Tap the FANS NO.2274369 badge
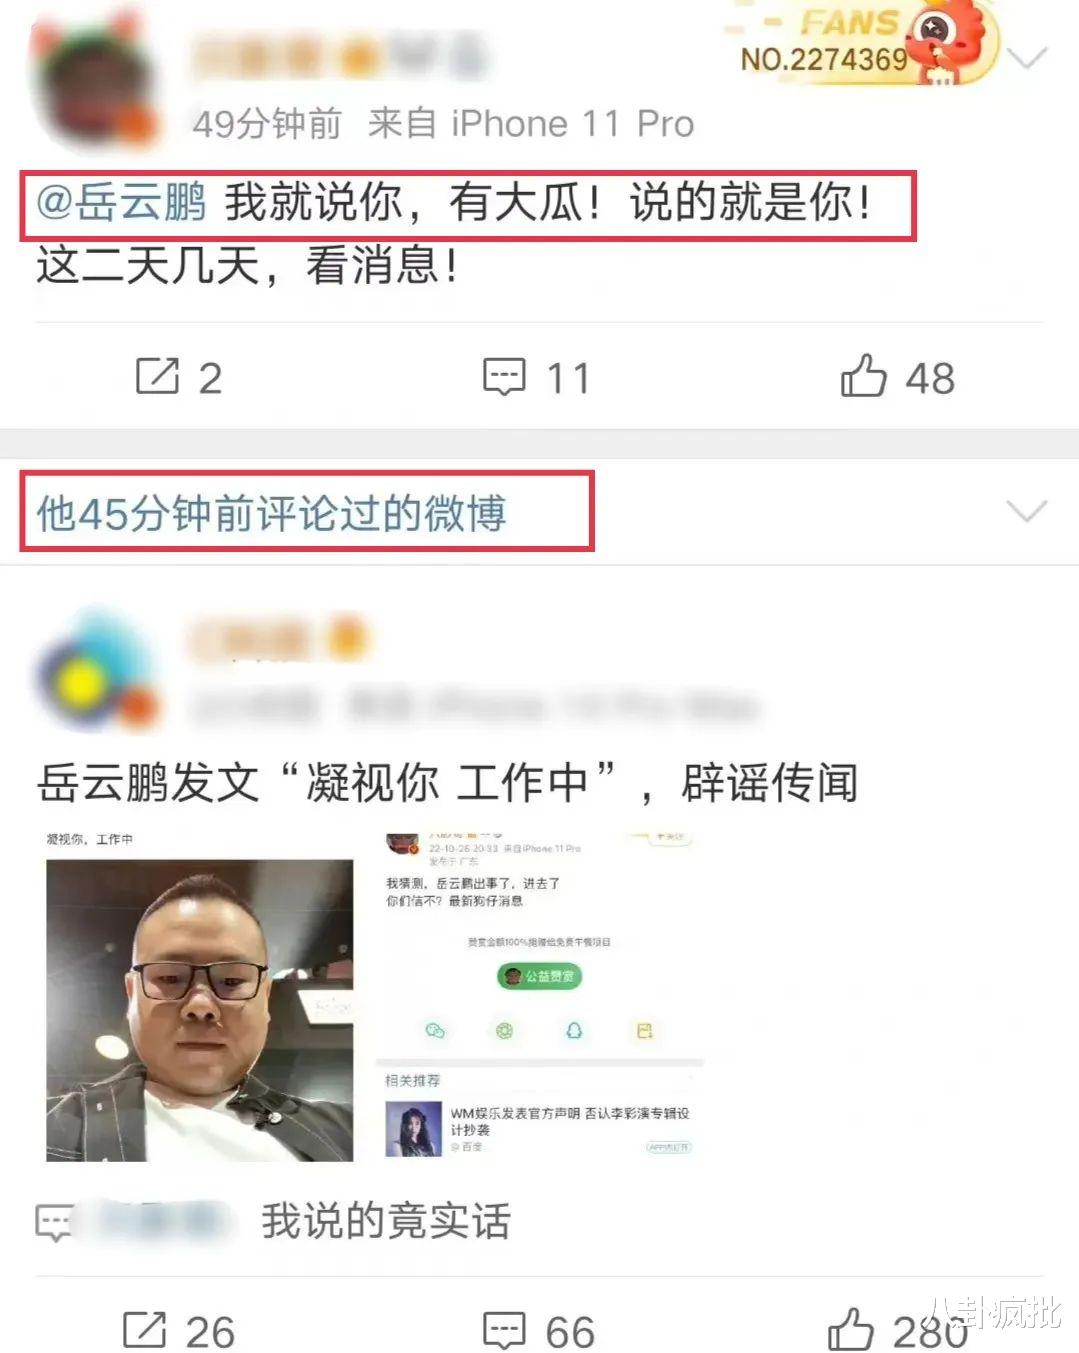Image resolution: width=1079 pixels, height=1353 pixels. 866,43
